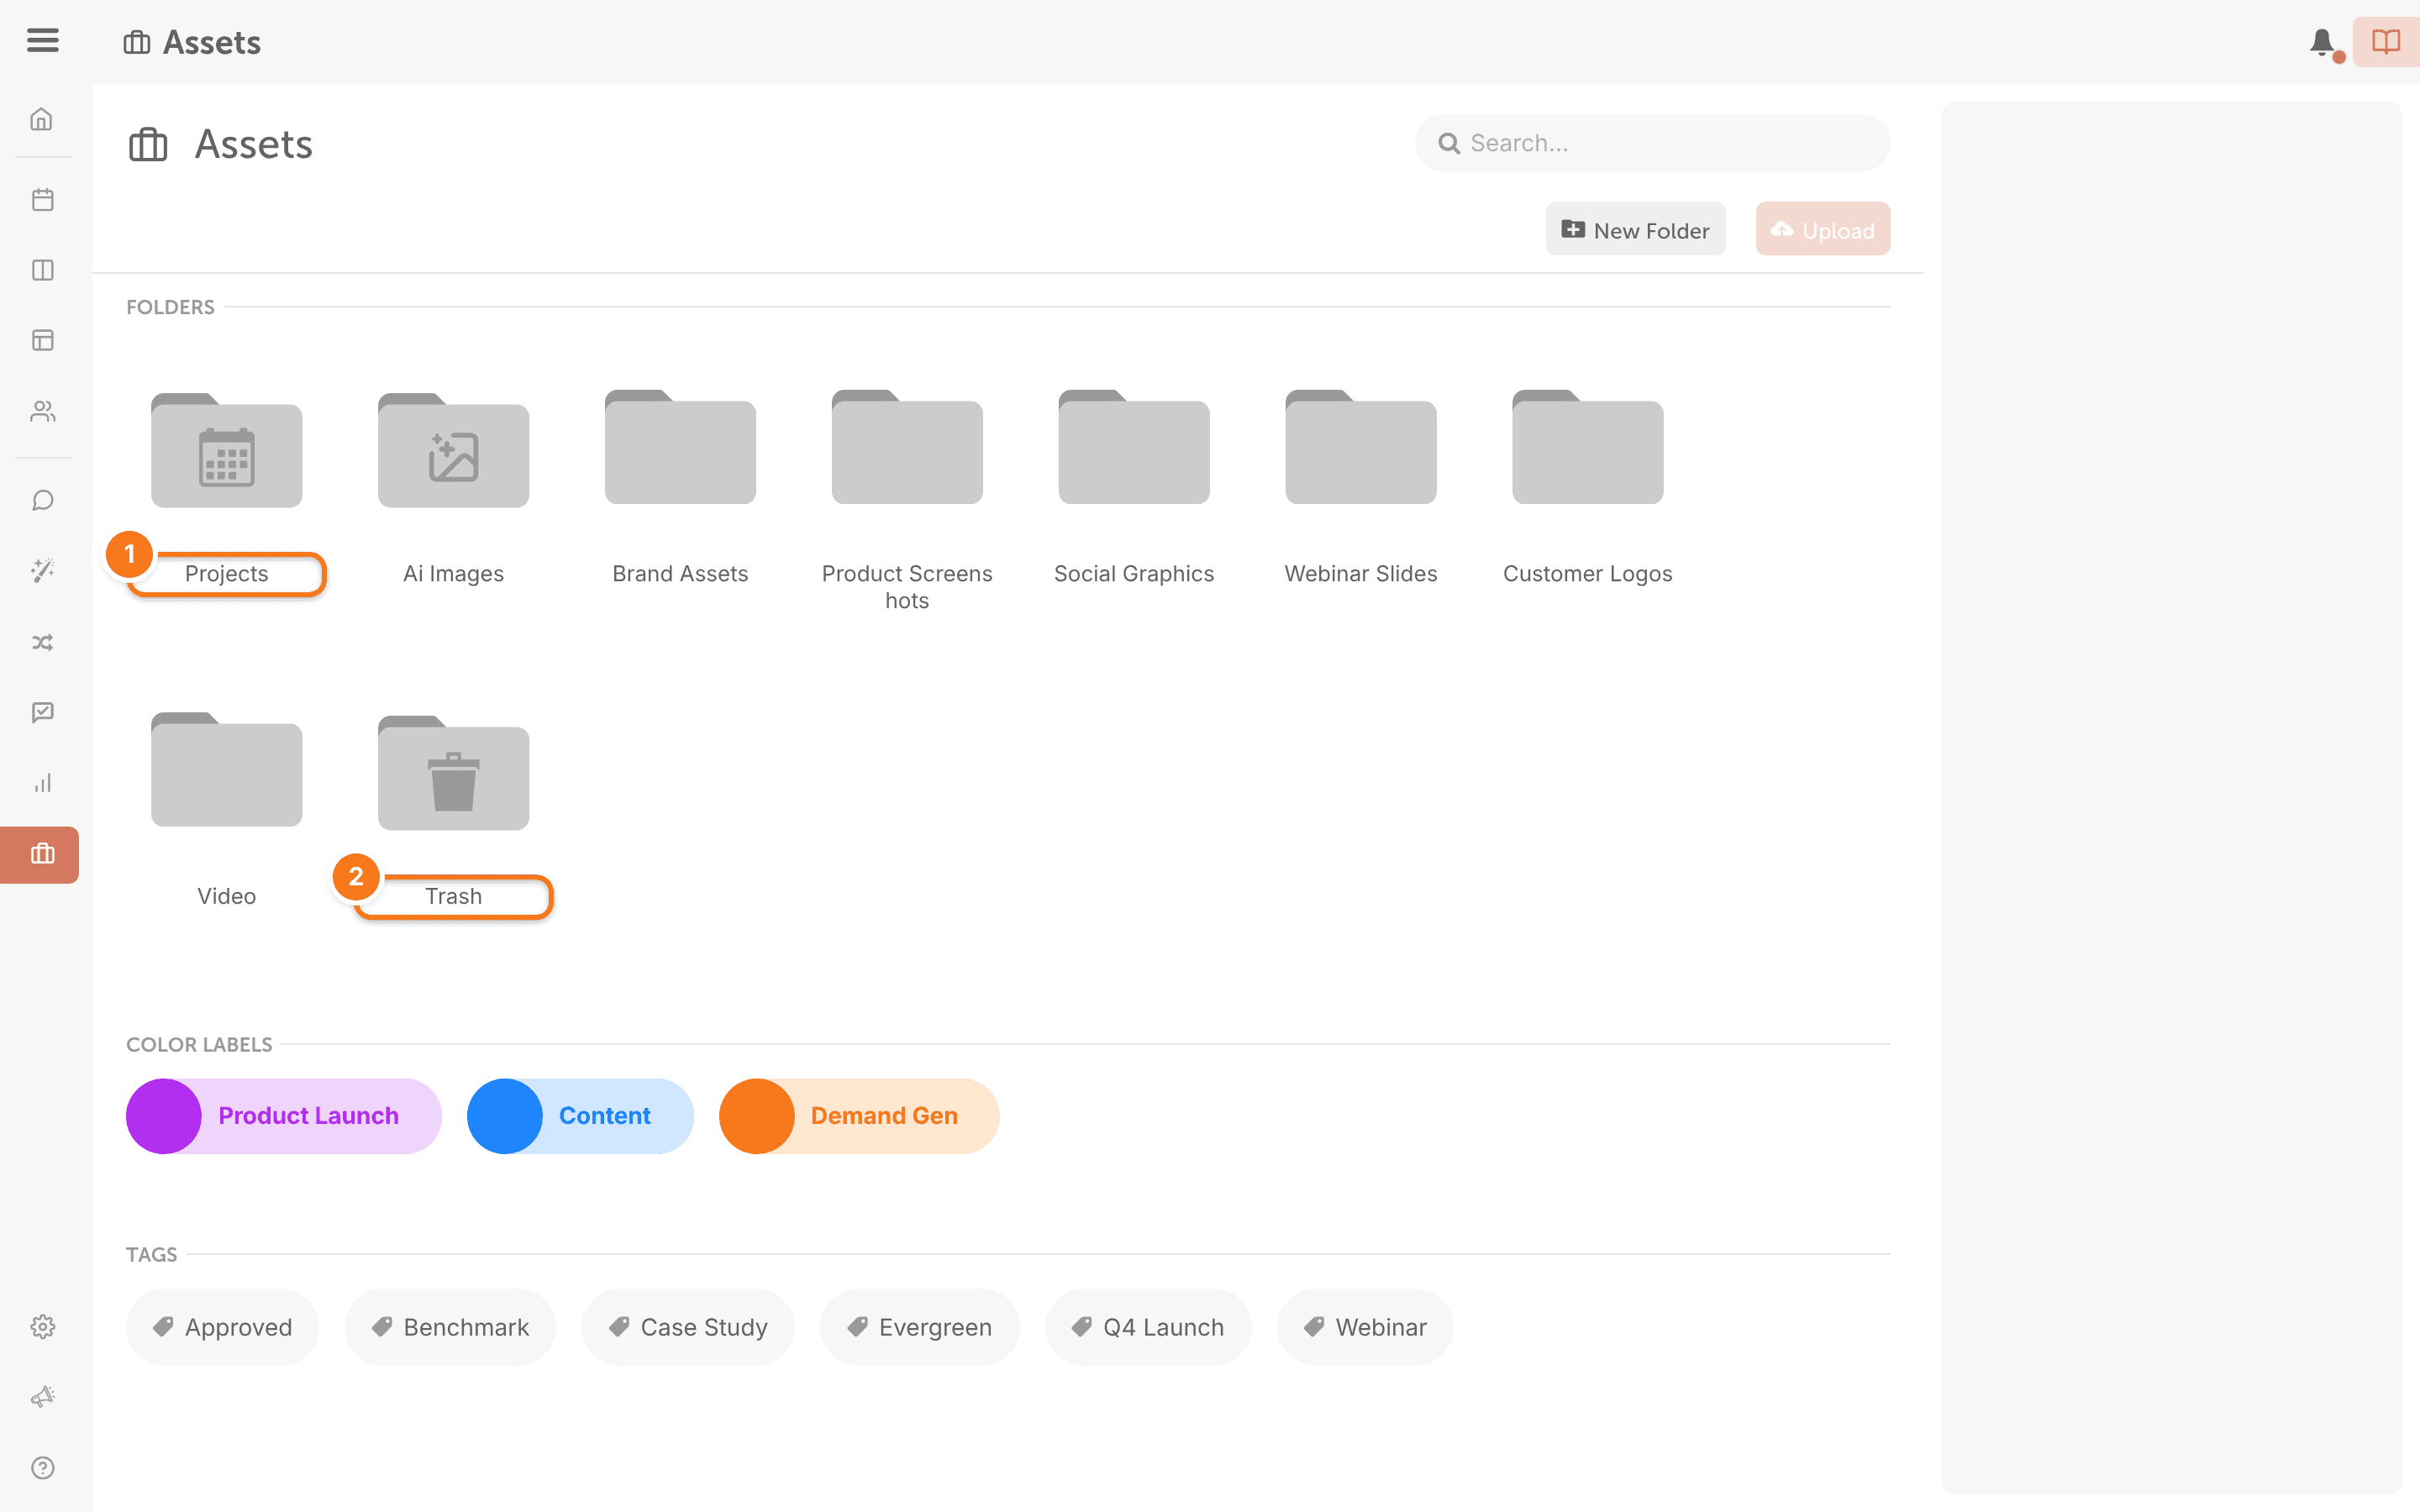Focus the Search field
The width and height of the screenshot is (2420, 1512).
pyautogui.click(x=1652, y=143)
